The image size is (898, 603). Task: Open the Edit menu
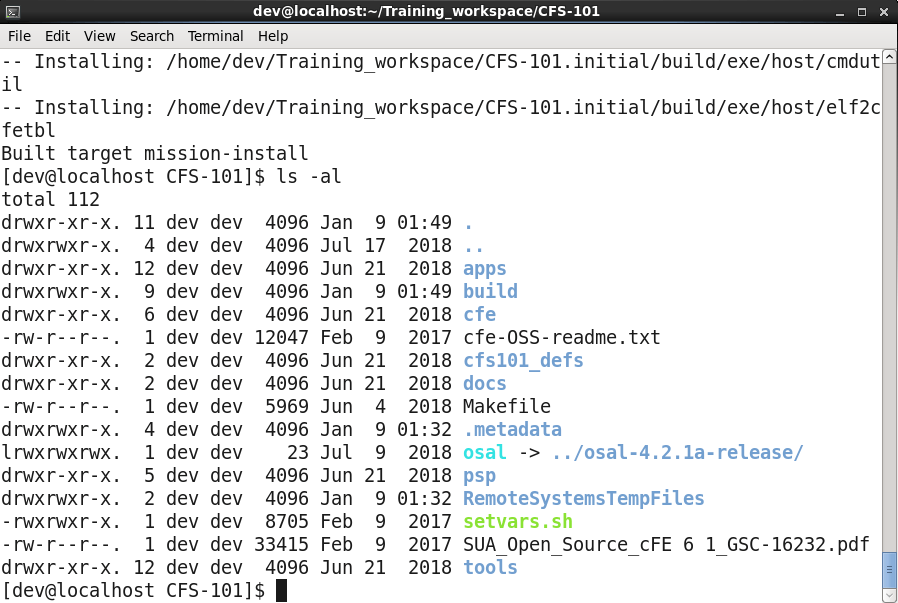(x=57, y=36)
